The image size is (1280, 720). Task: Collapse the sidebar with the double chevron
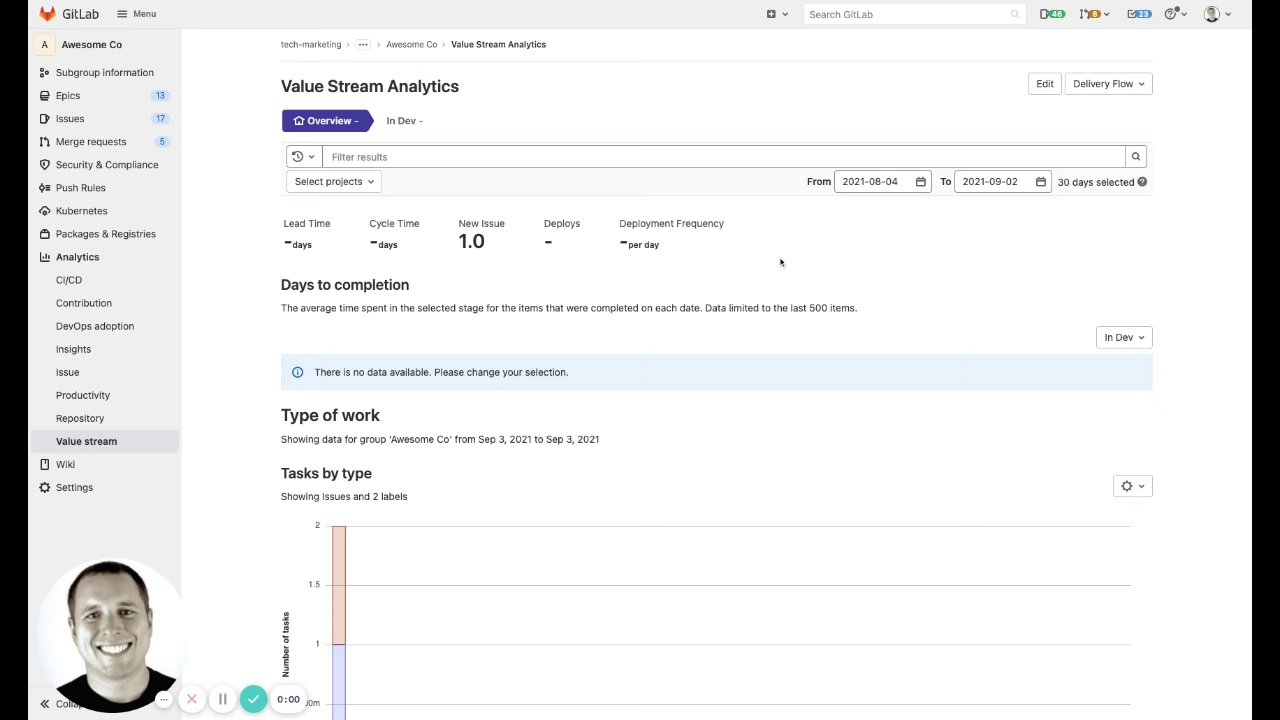point(45,704)
